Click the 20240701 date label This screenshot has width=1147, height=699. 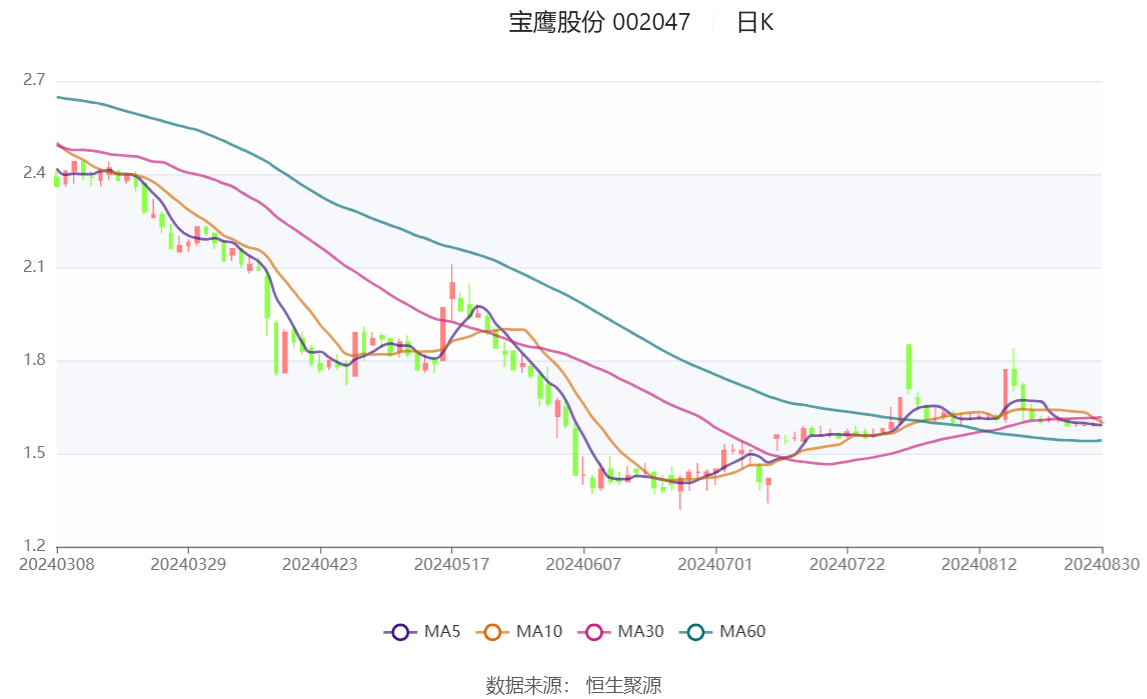[x=715, y=564]
